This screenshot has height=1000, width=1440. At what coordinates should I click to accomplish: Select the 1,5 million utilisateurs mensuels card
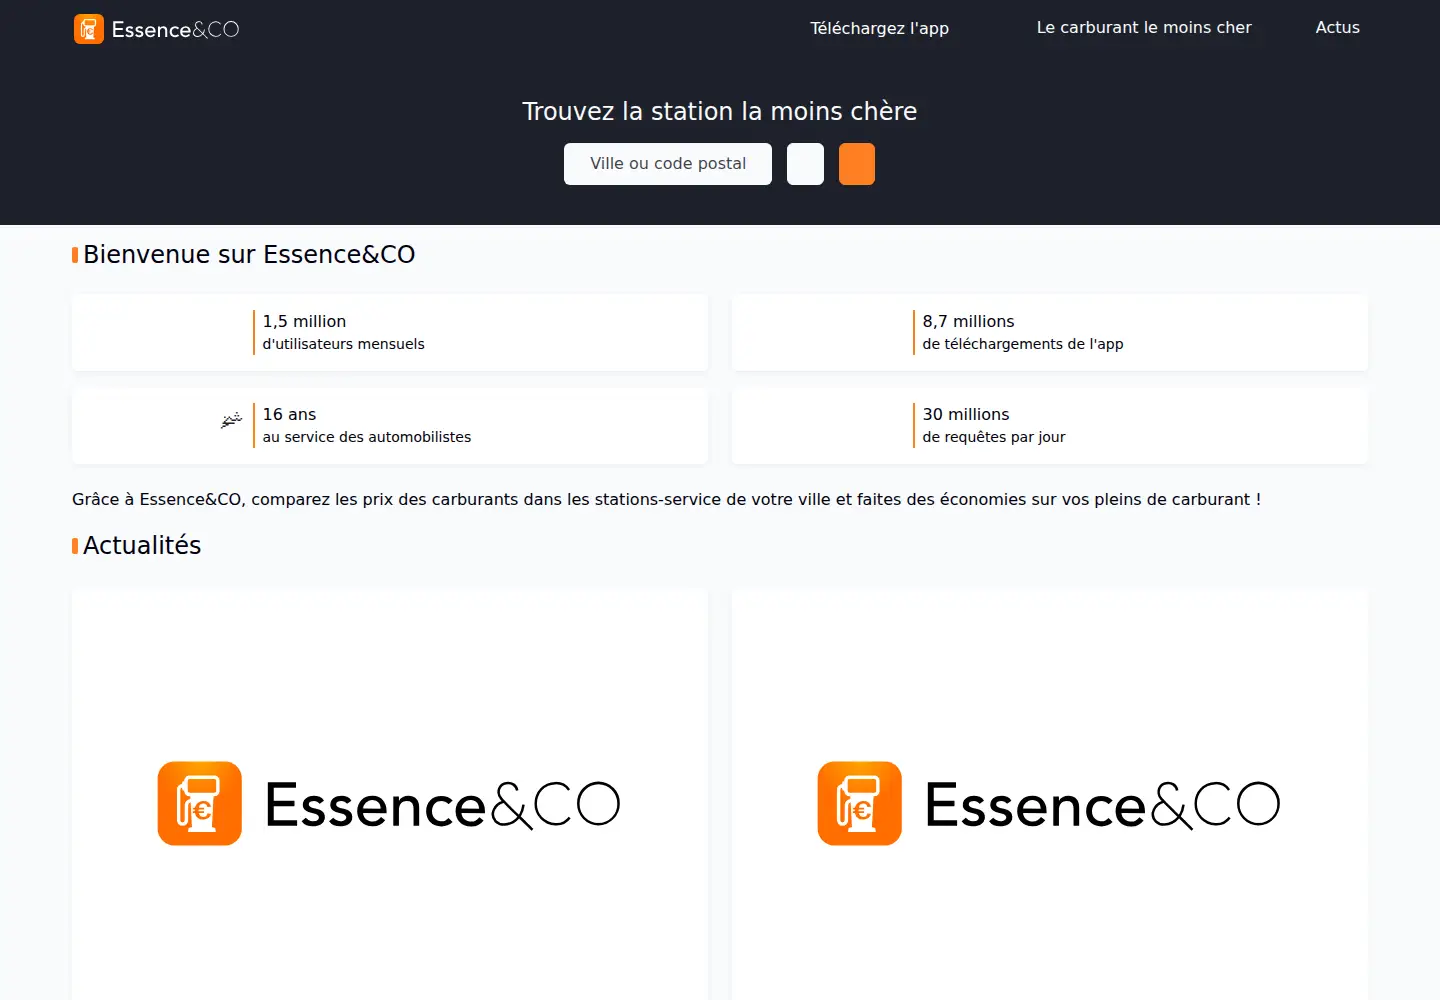[390, 332]
